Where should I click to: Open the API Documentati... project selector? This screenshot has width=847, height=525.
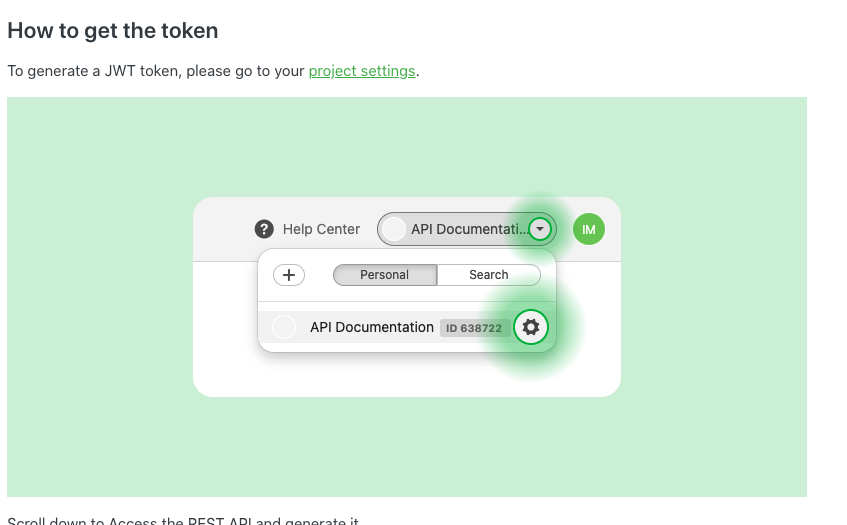[x=467, y=229]
